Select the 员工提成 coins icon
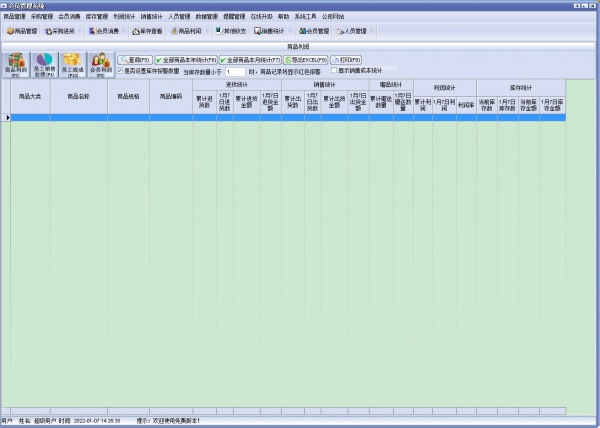This screenshot has width=600, height=428. click(x=72, y=65)
